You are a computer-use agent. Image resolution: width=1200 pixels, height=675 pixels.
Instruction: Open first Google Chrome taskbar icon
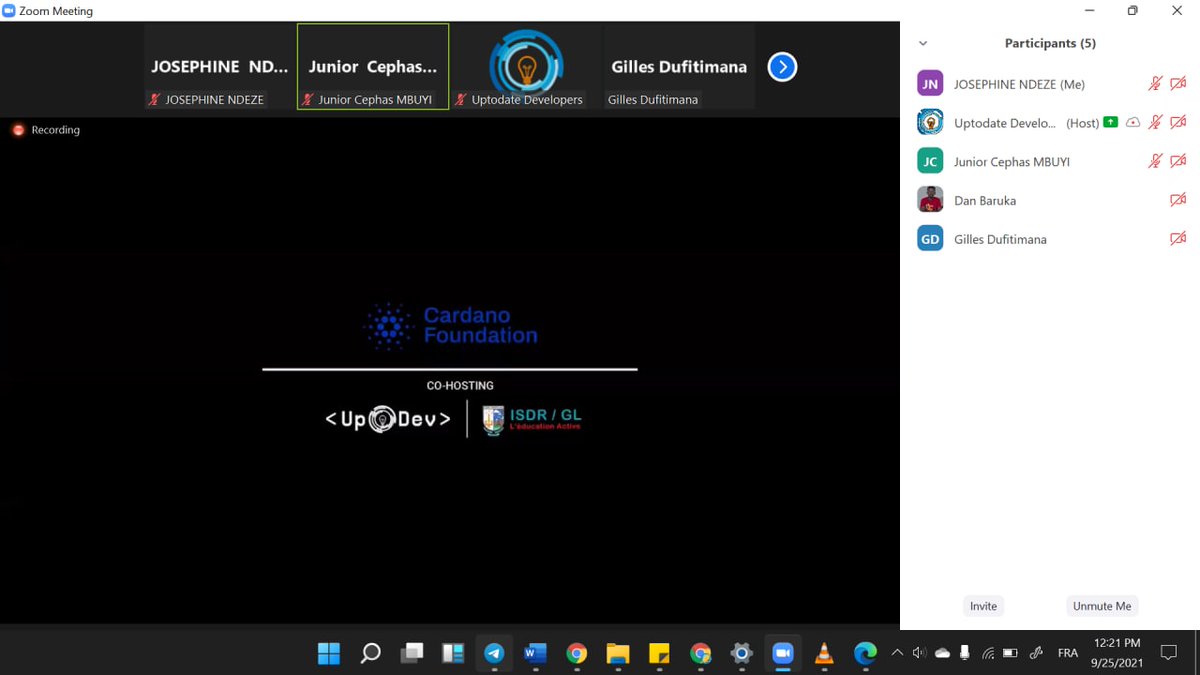(577, 654)
